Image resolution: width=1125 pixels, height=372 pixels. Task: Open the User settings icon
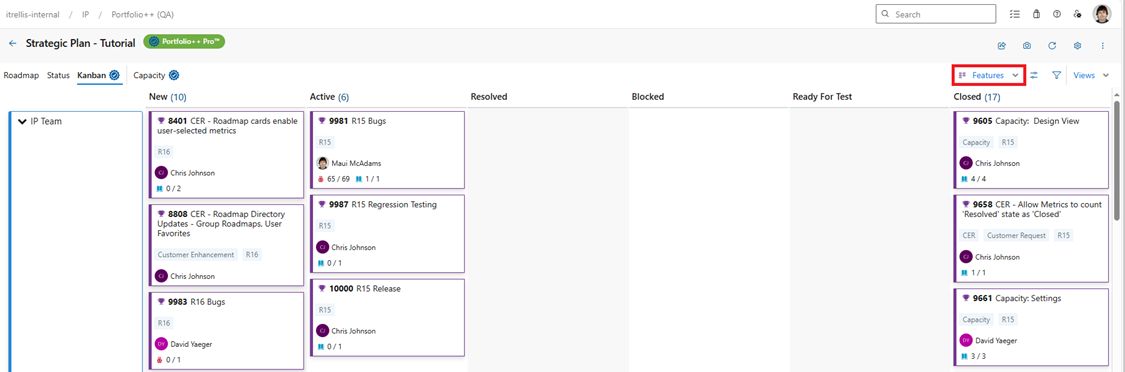[x=1077, y=14]
